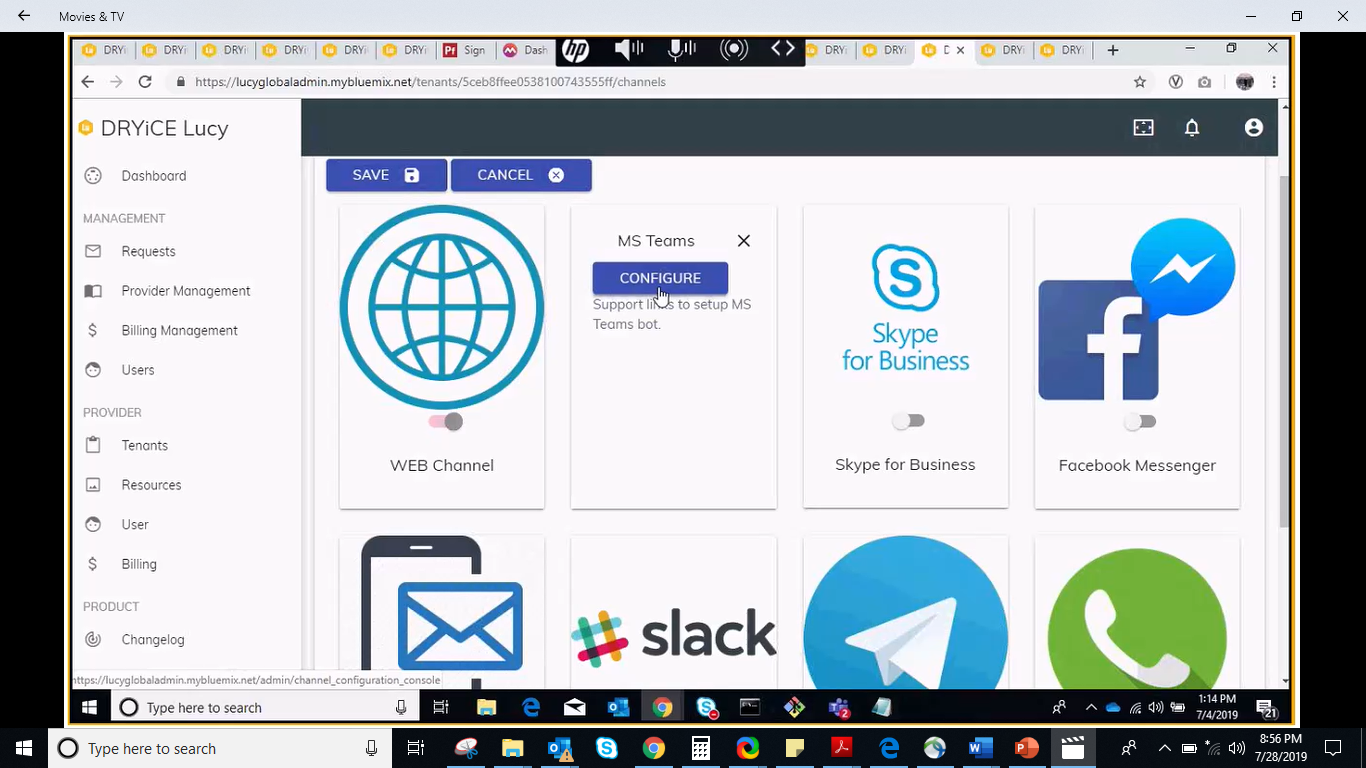Click the microphone icon in the overlay bar
Viewport: 1366px width, 768px height.
click(682, 50)
